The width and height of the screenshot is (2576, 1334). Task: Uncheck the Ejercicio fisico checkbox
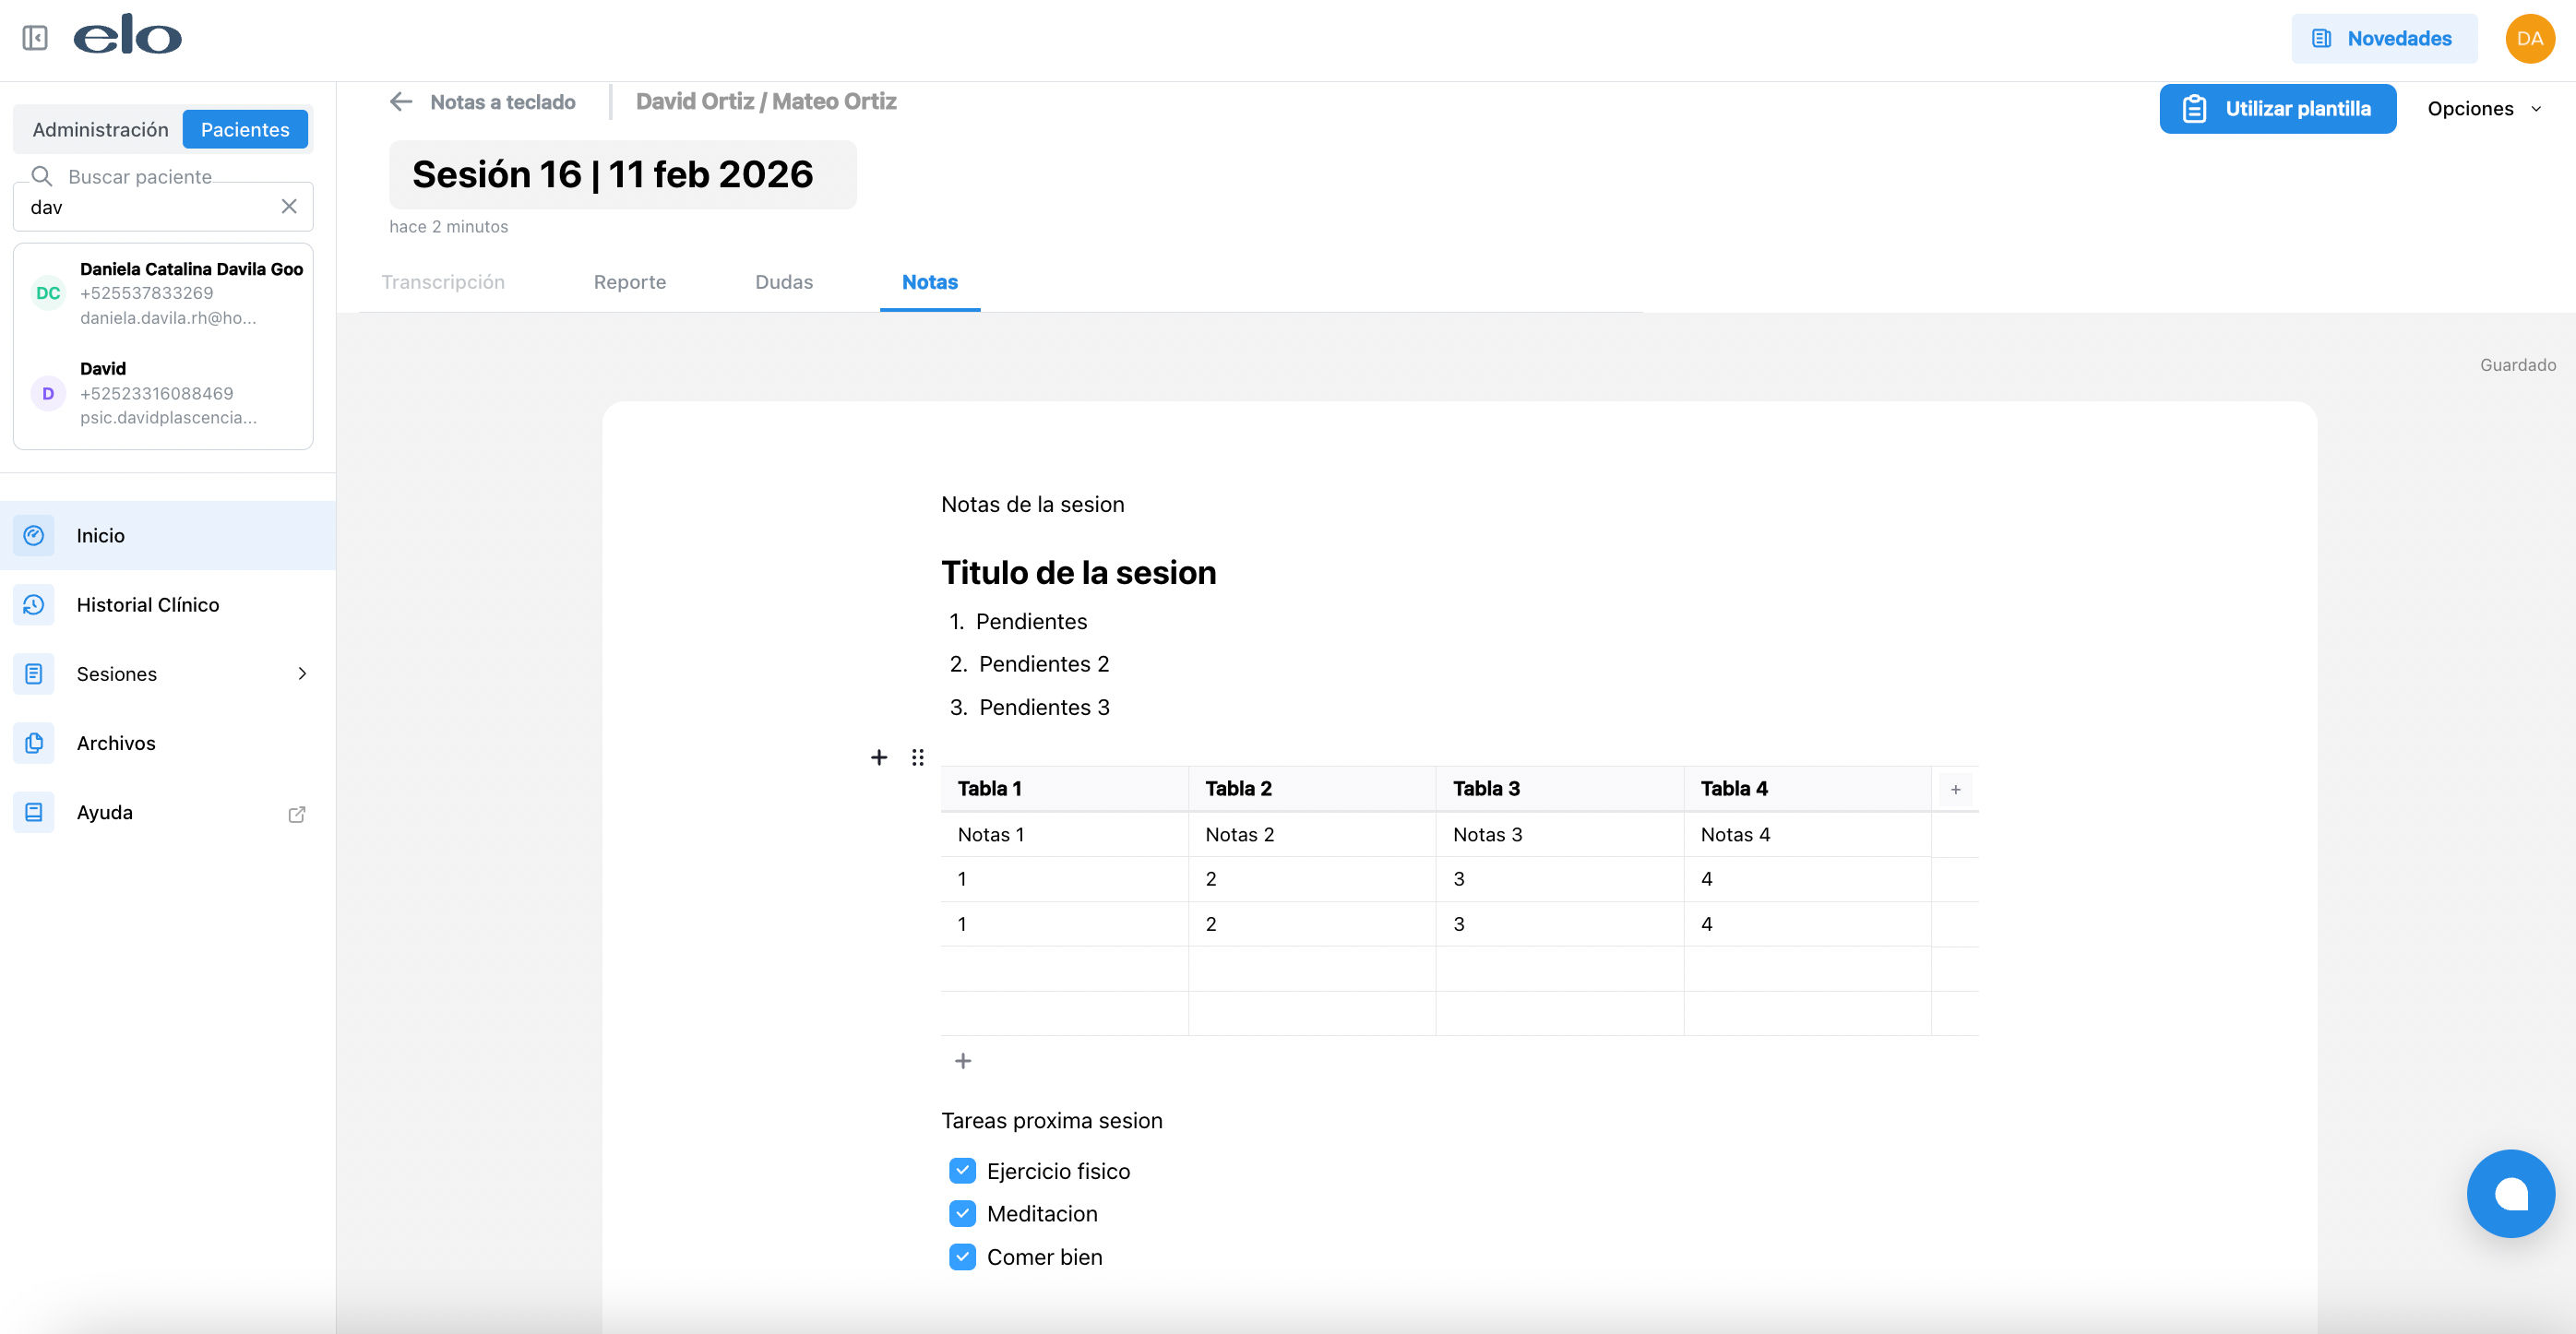coord(962,1170)
